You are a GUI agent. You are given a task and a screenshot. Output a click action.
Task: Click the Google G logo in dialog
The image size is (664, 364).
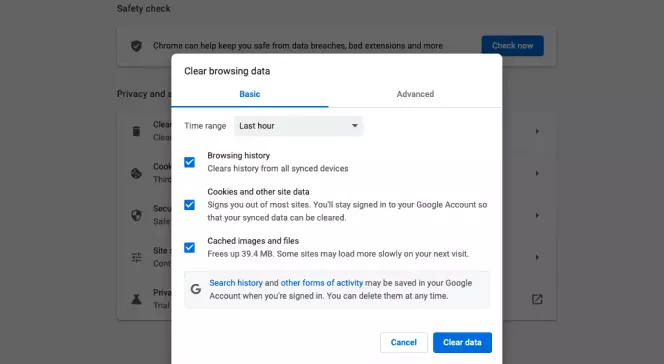(x=196, y=289)
